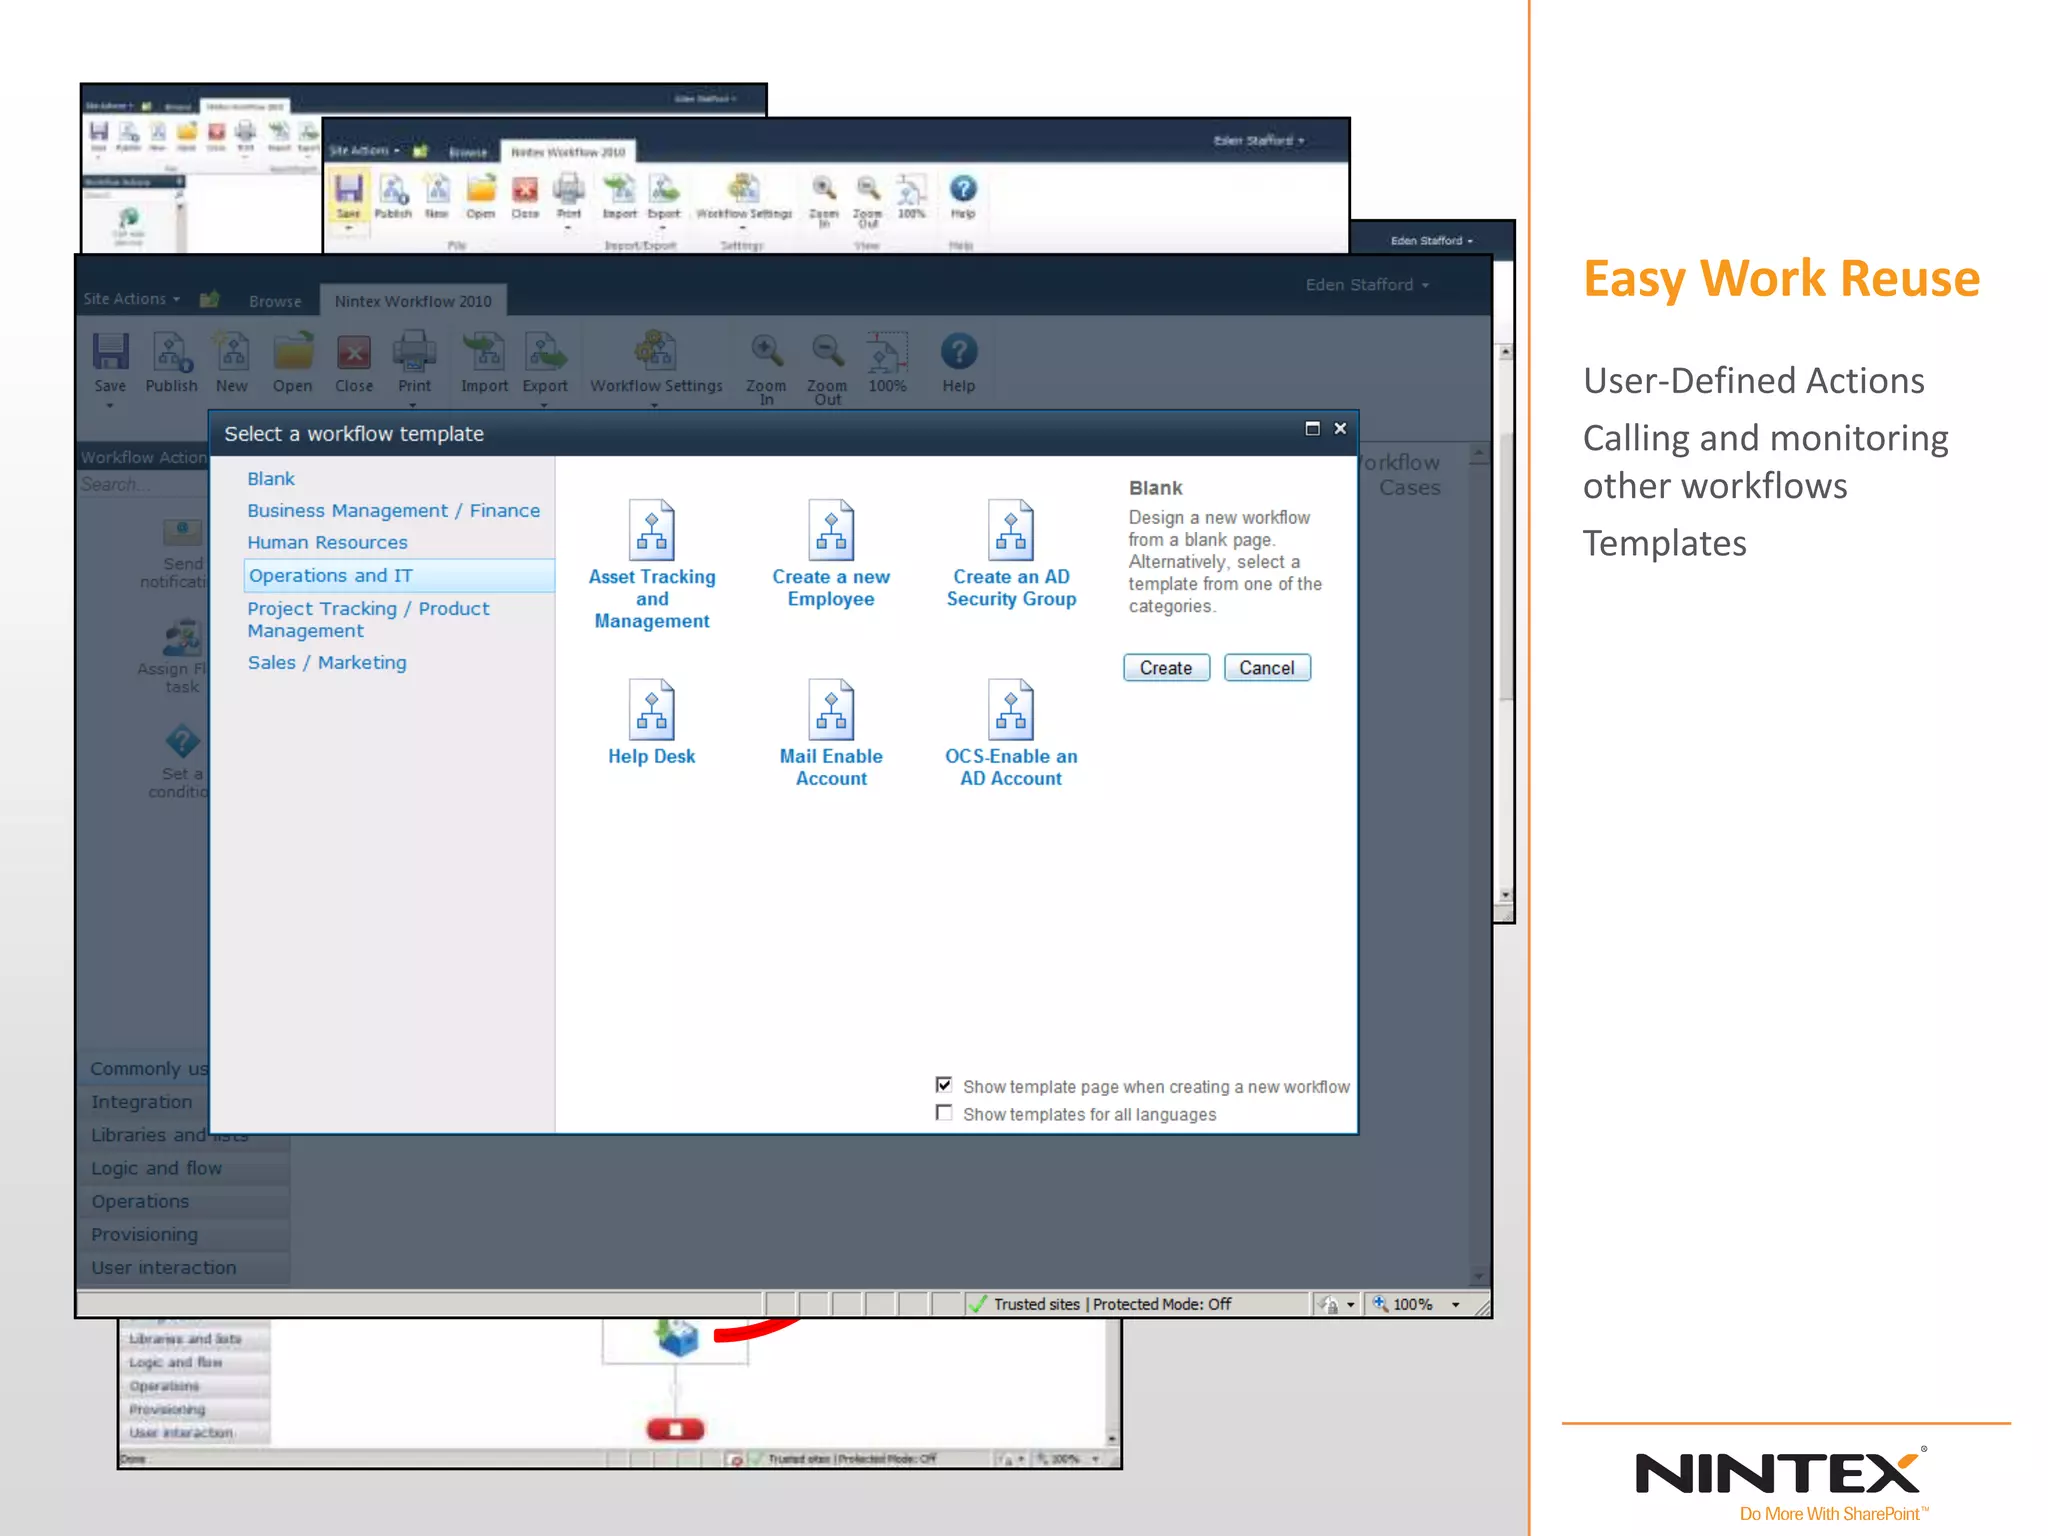The image size is (2048, 1536).
Task: Click the Save icon in the front ribbon
Action: [110, 352]
